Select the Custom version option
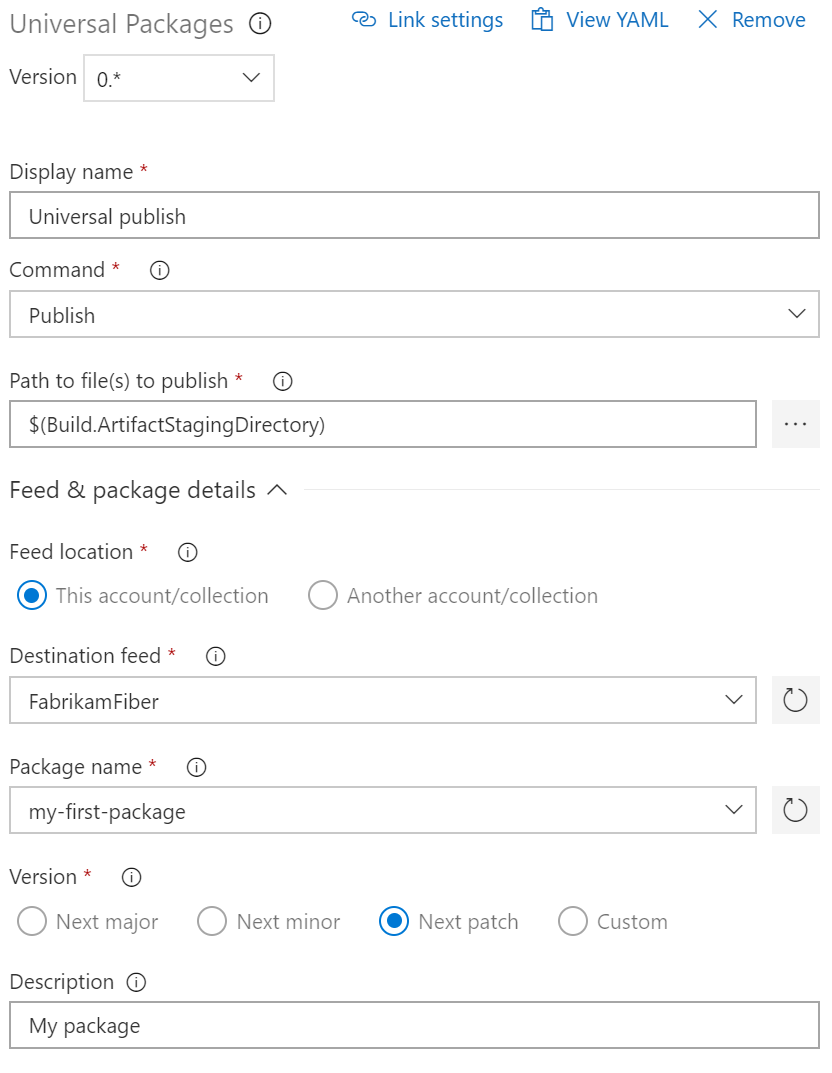 [x=572, y=921]
